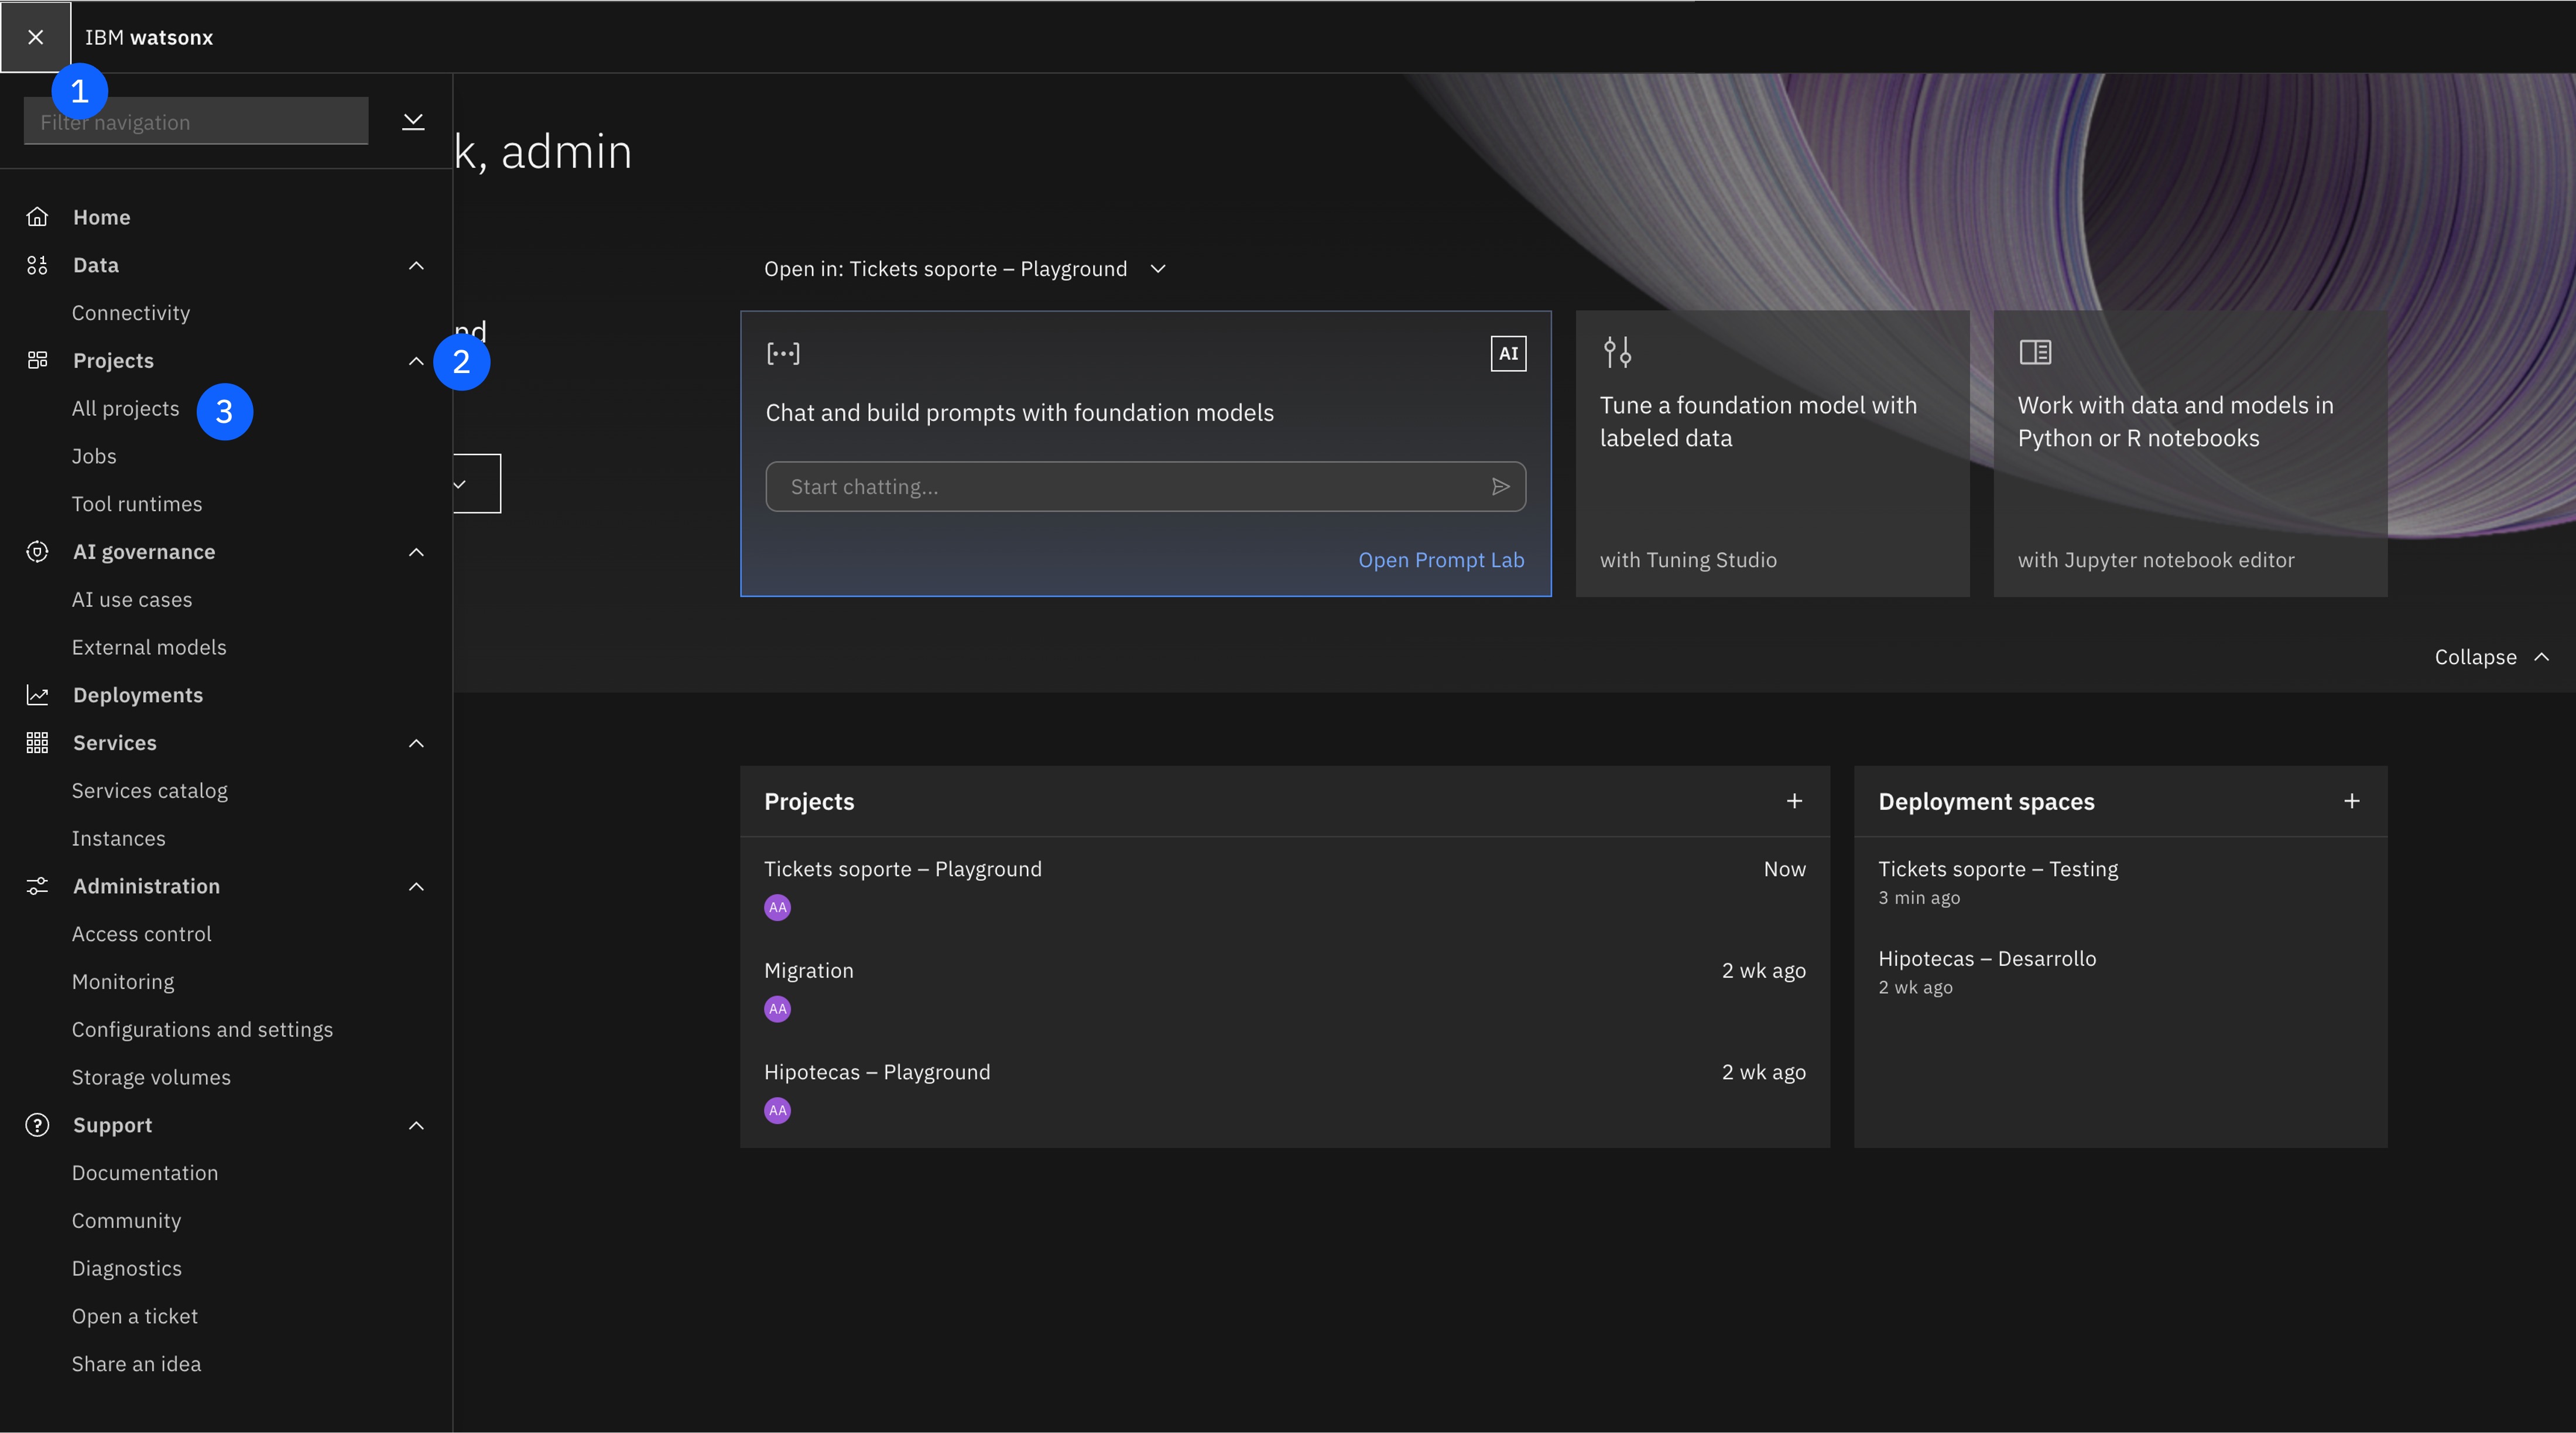The height and width of the screenshot is (1433, 2576).
Task: Add a new deployment space with plus icon
Action: 2352,801
